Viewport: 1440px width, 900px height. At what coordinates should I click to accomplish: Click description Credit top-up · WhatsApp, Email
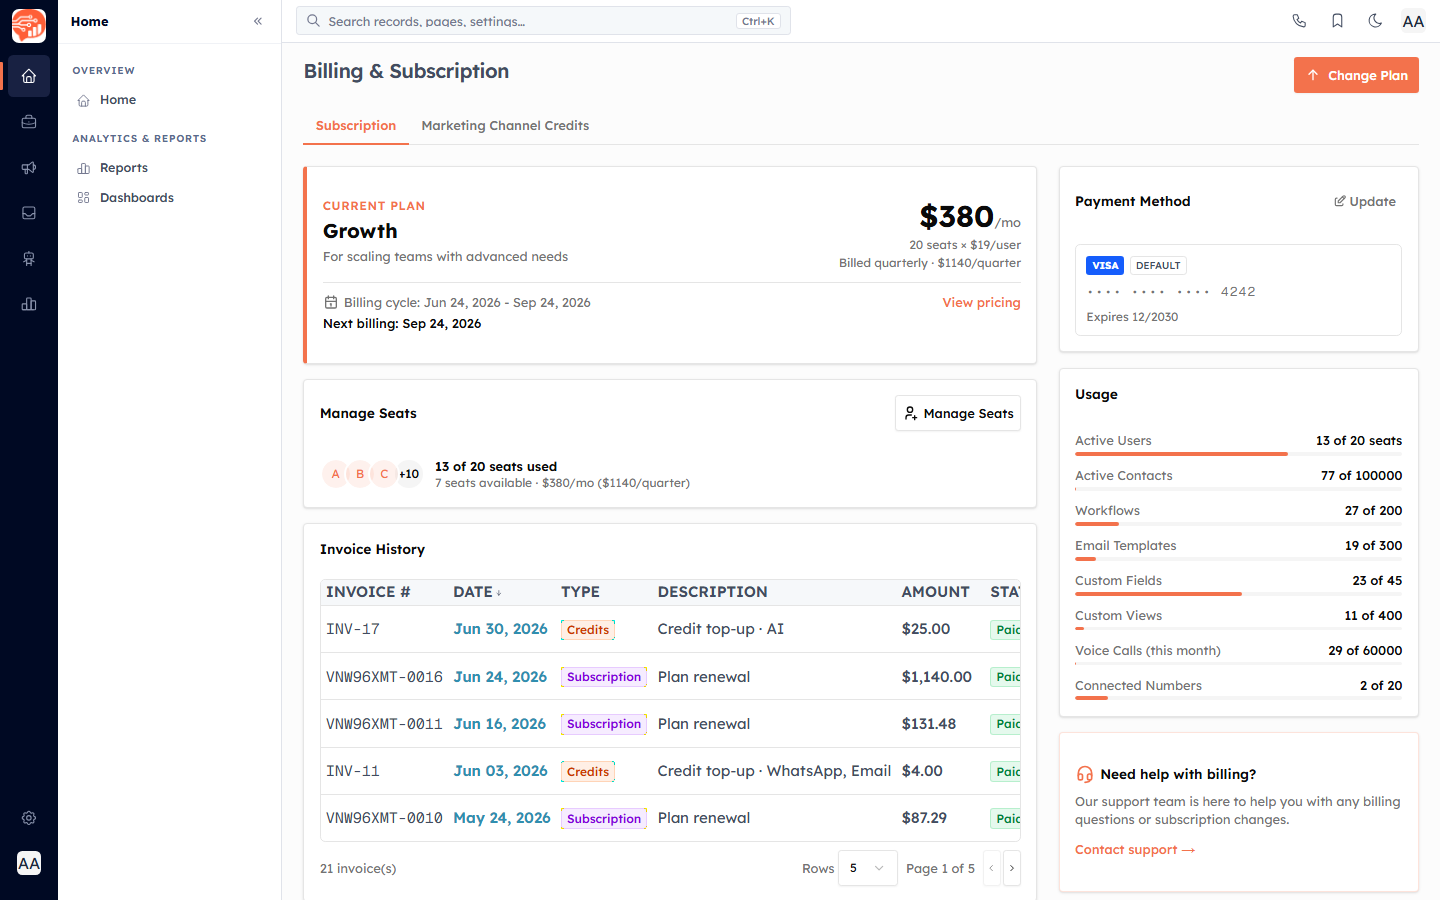pos(774,771)
